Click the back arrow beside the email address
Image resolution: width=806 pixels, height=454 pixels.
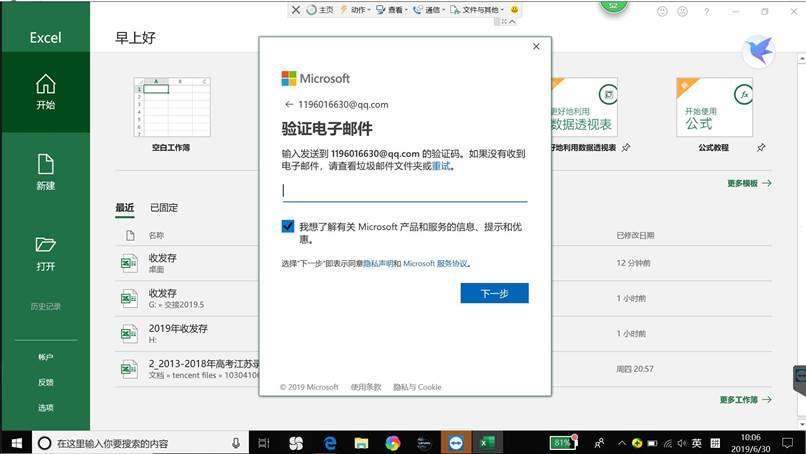click(x=288, y=104)
